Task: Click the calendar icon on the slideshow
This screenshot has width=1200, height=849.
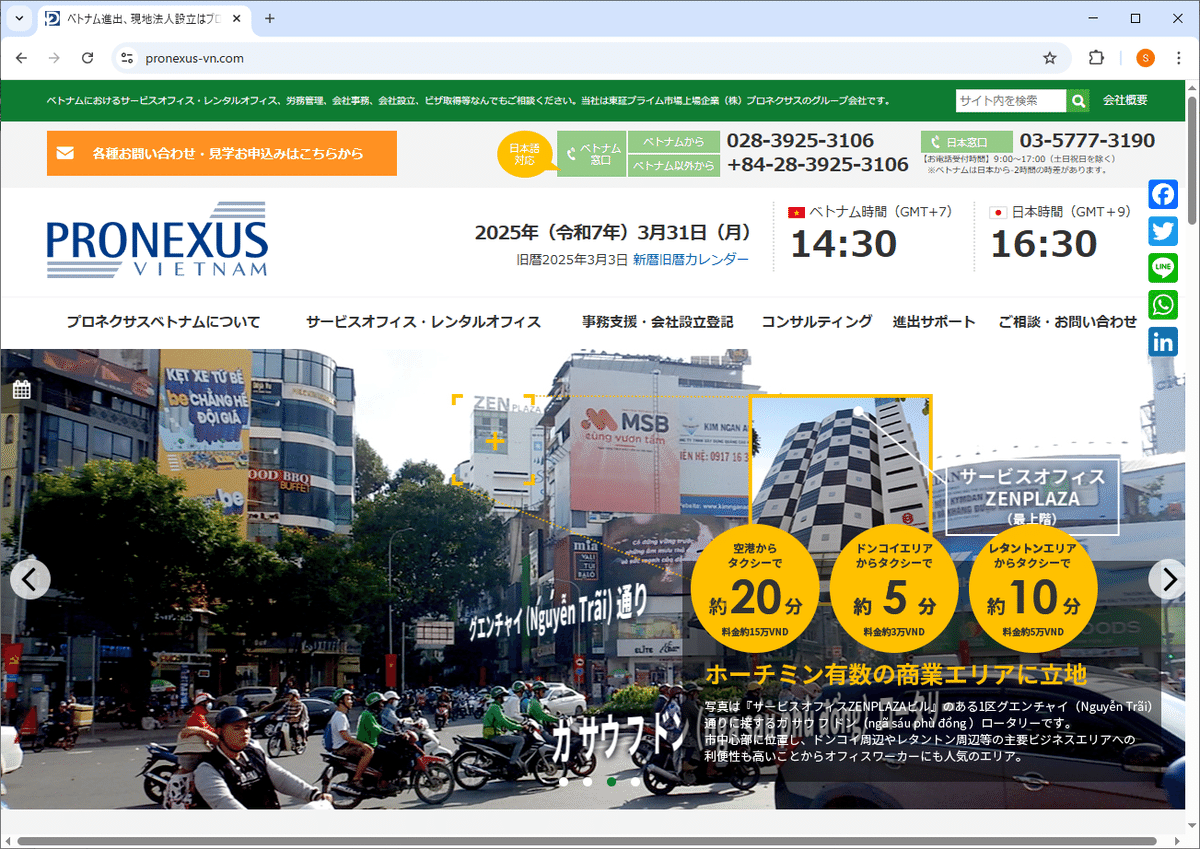Action: point(22,388)
